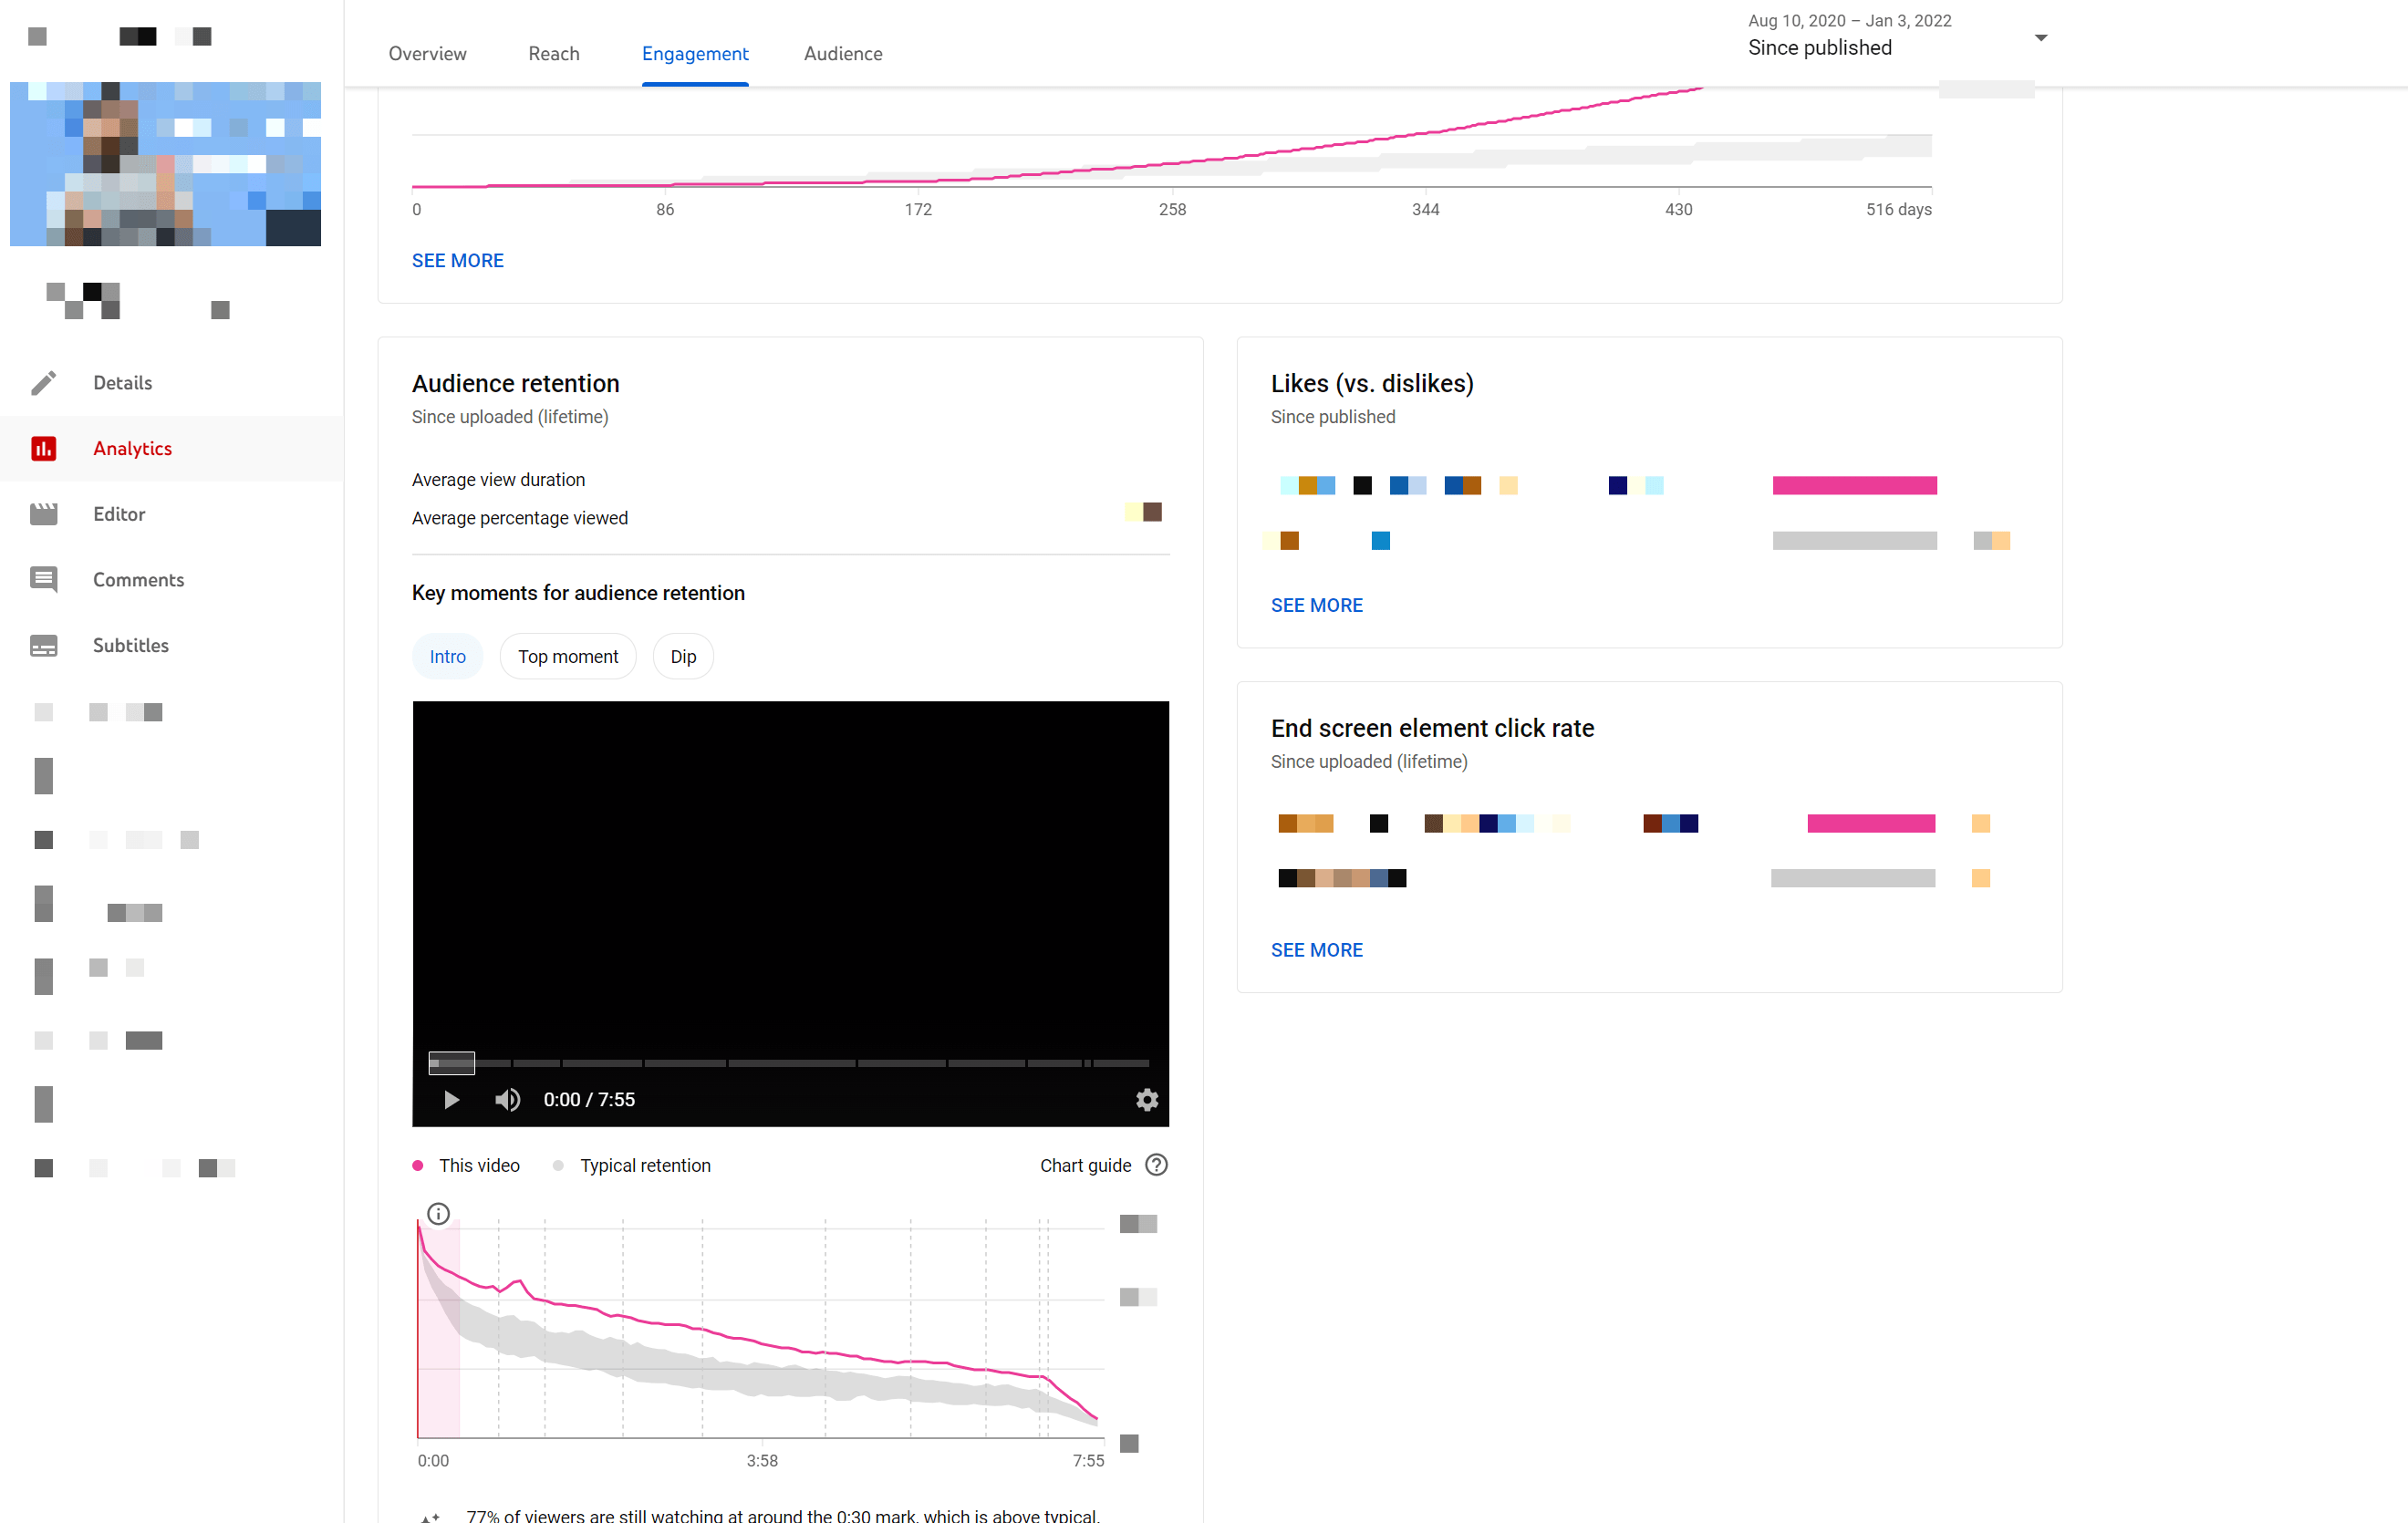Screen dimensions: 2408x1523
Task: Open video player settings gear
Action: [1146, 1099]
